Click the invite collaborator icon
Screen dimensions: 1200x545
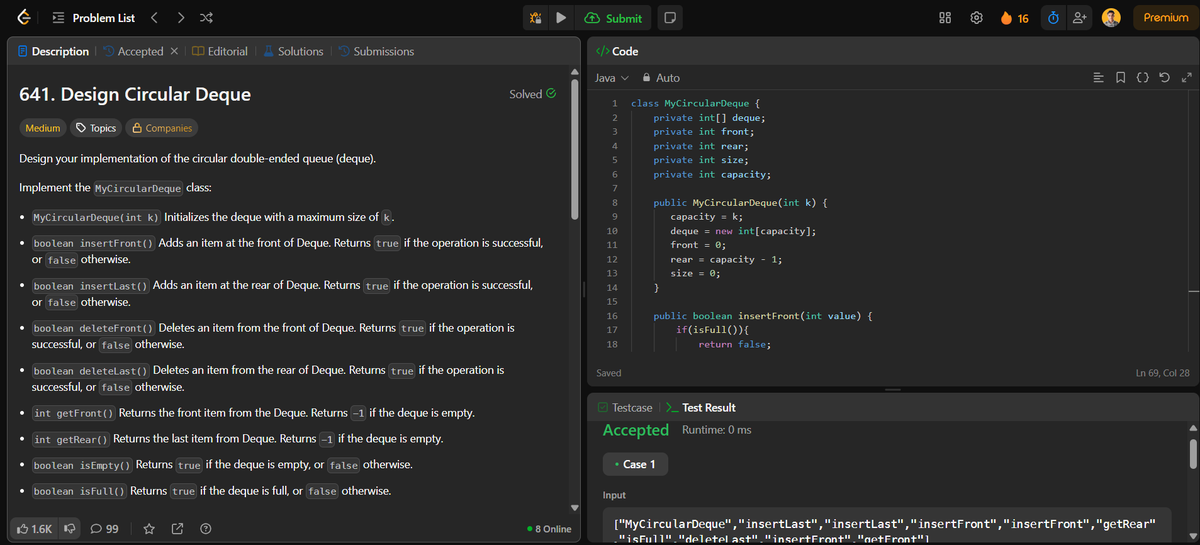[x=1080, y=18]
